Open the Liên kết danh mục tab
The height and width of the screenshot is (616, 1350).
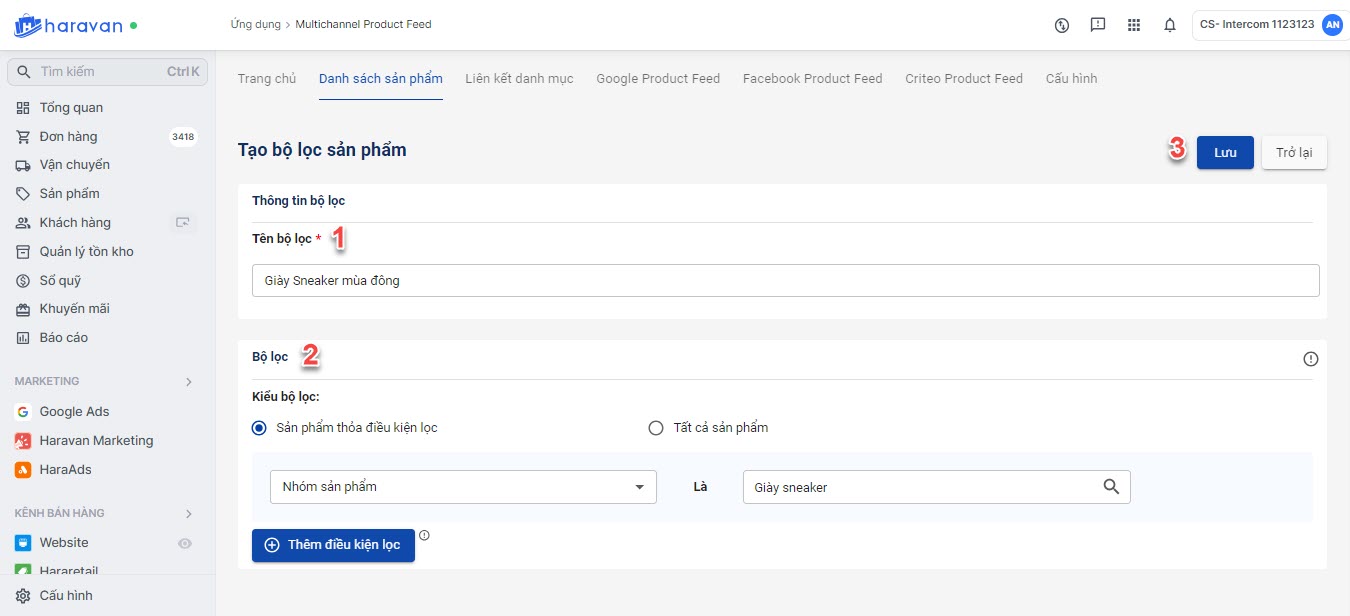point(519,79)
